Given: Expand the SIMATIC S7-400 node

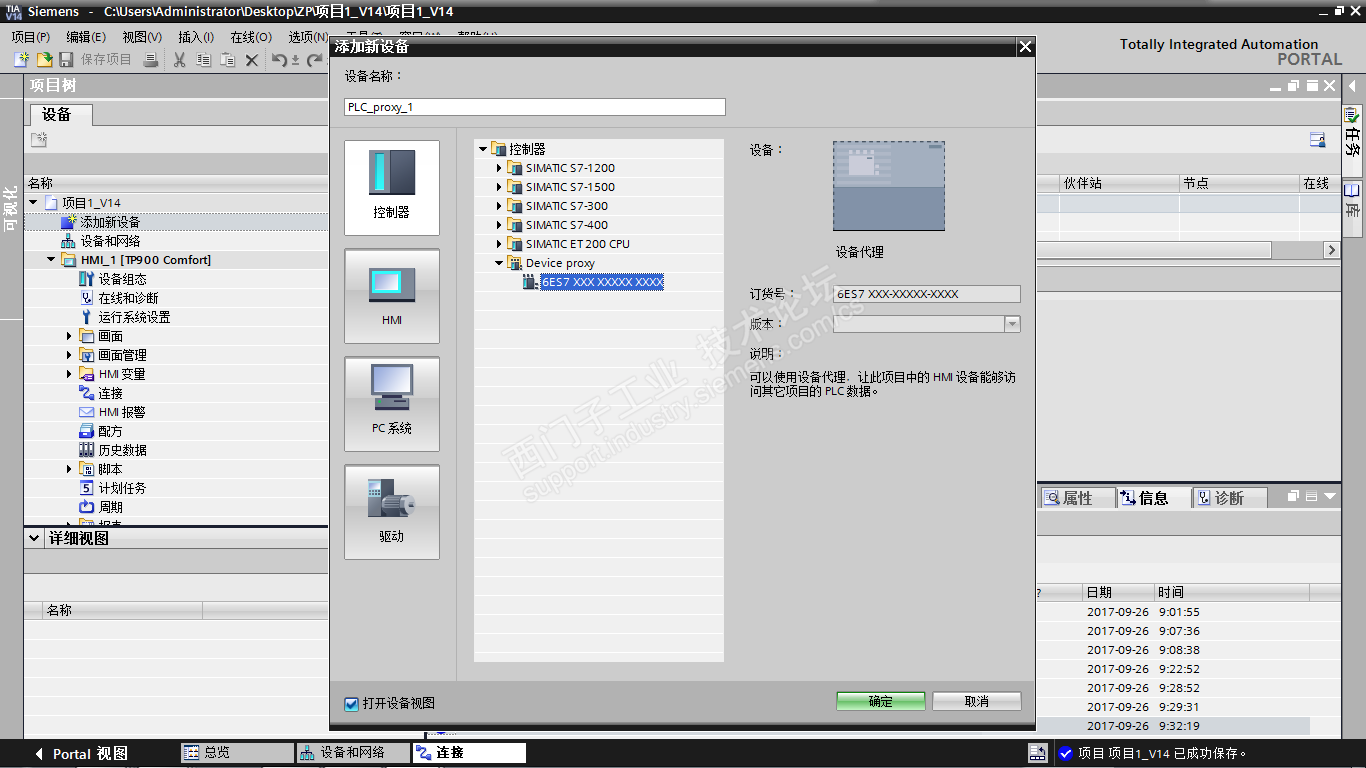Looking at the screenshot, I should click(500, 225).
